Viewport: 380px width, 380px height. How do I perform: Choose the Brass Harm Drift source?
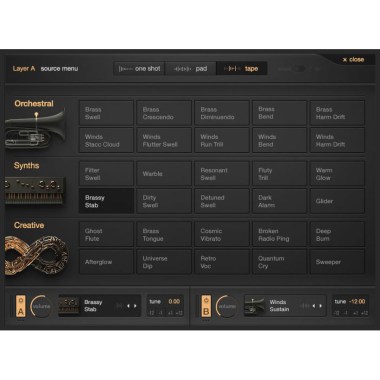pyautogui.click(x=337, y=113)
